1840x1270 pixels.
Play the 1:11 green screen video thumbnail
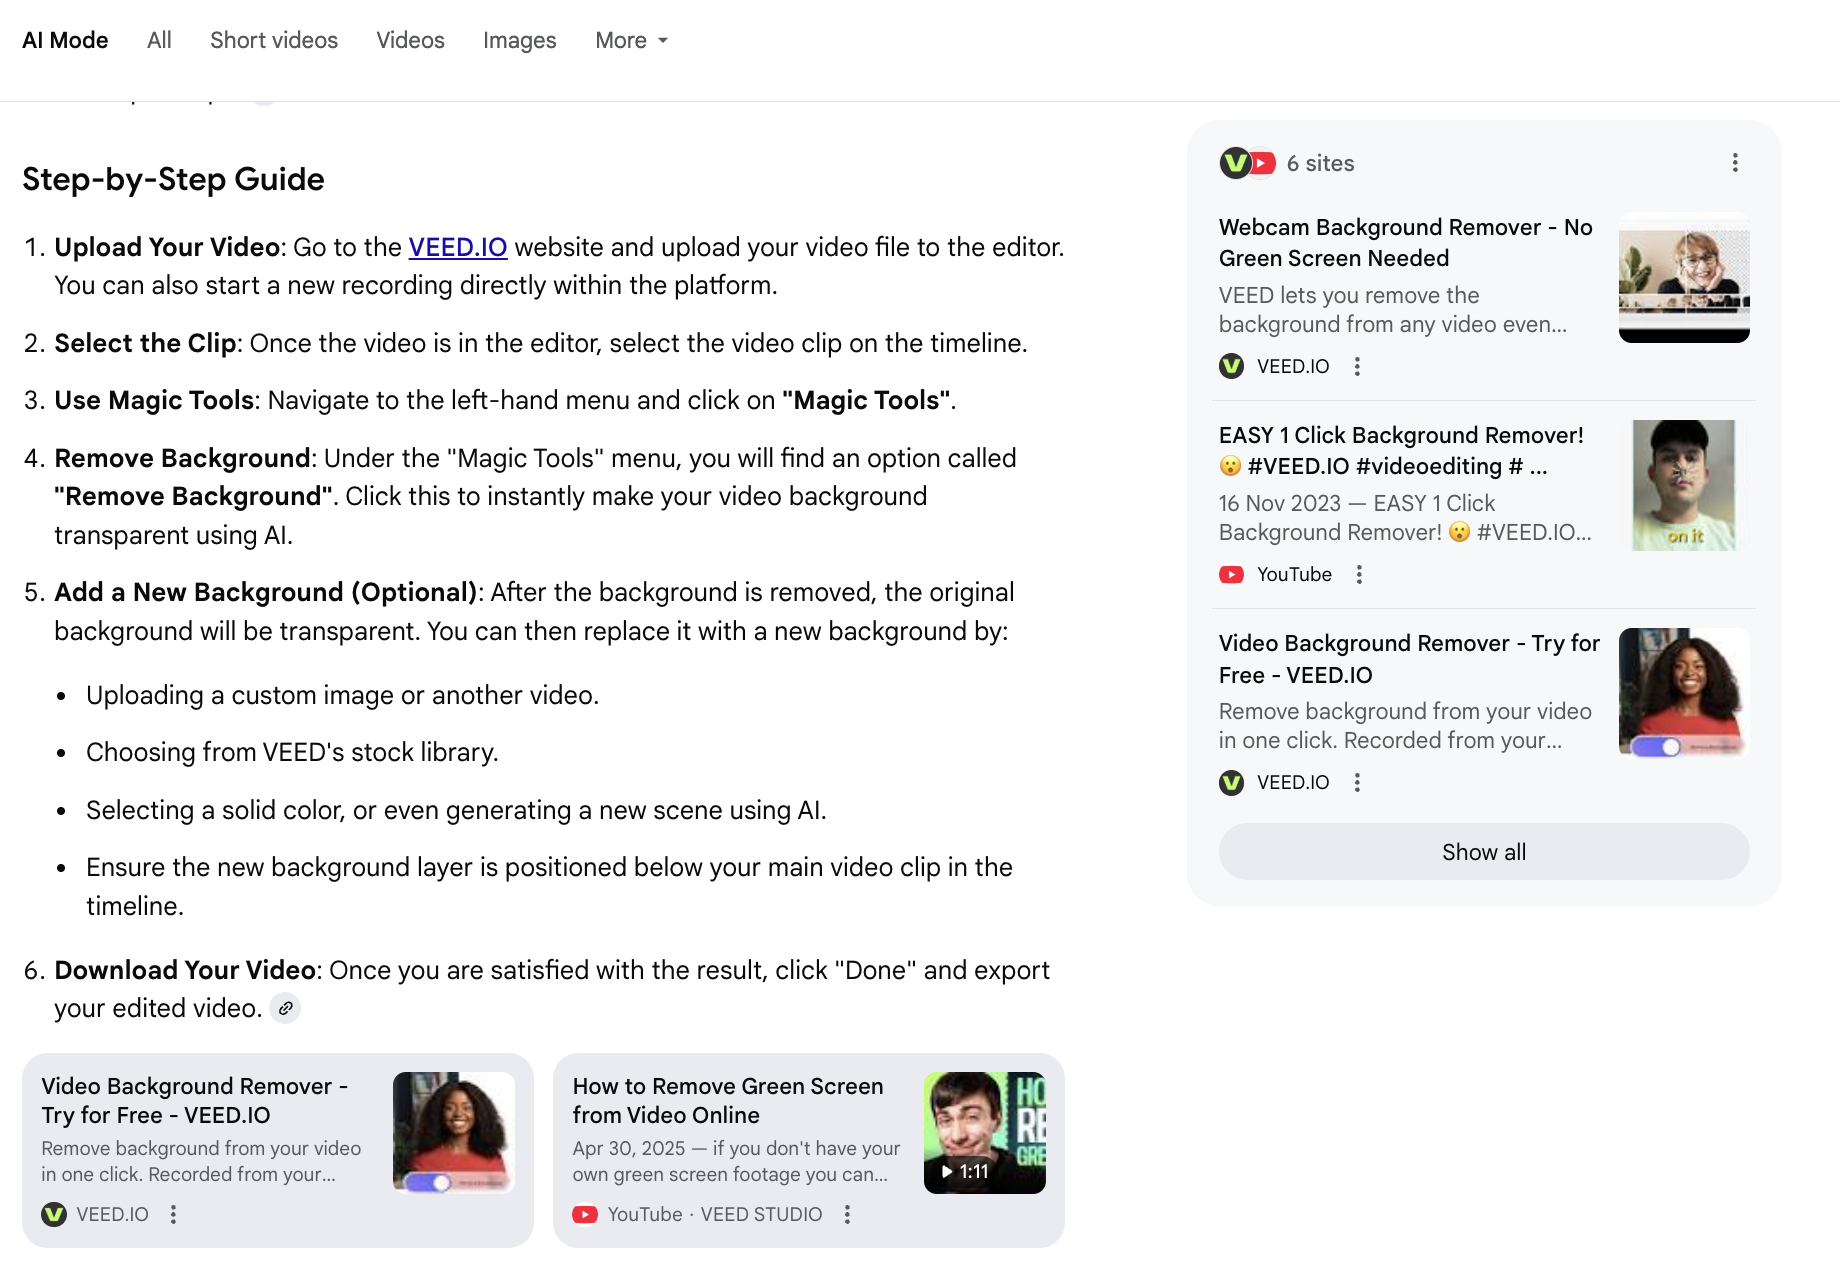click(x=985, y=1133)
